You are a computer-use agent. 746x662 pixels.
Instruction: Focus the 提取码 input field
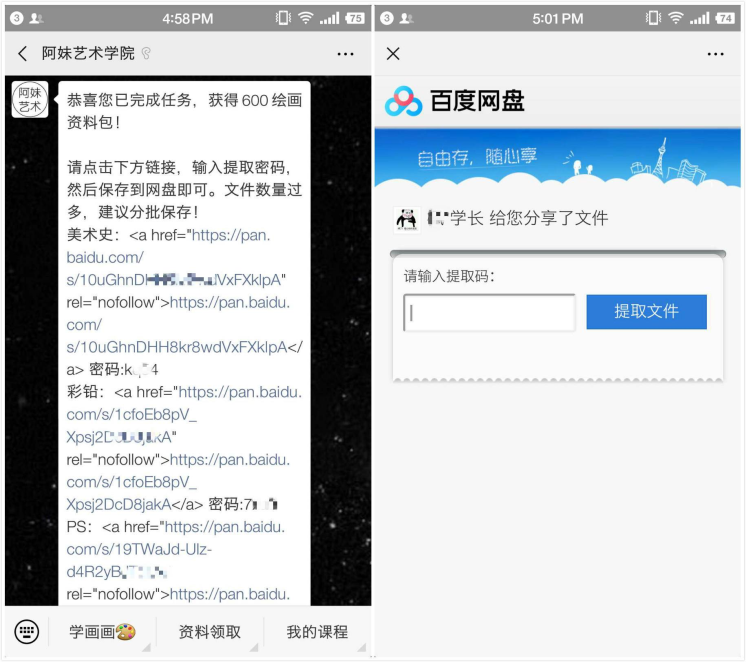click(x=490, y=313)
